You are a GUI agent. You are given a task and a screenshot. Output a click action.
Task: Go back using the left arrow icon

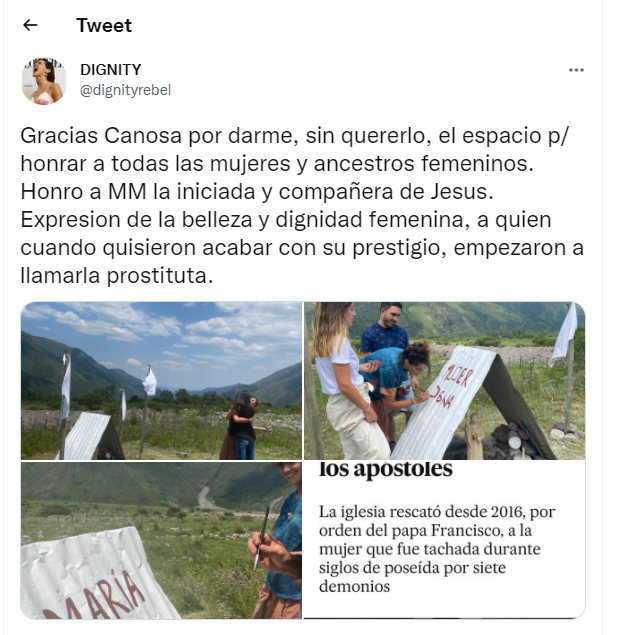30,26
